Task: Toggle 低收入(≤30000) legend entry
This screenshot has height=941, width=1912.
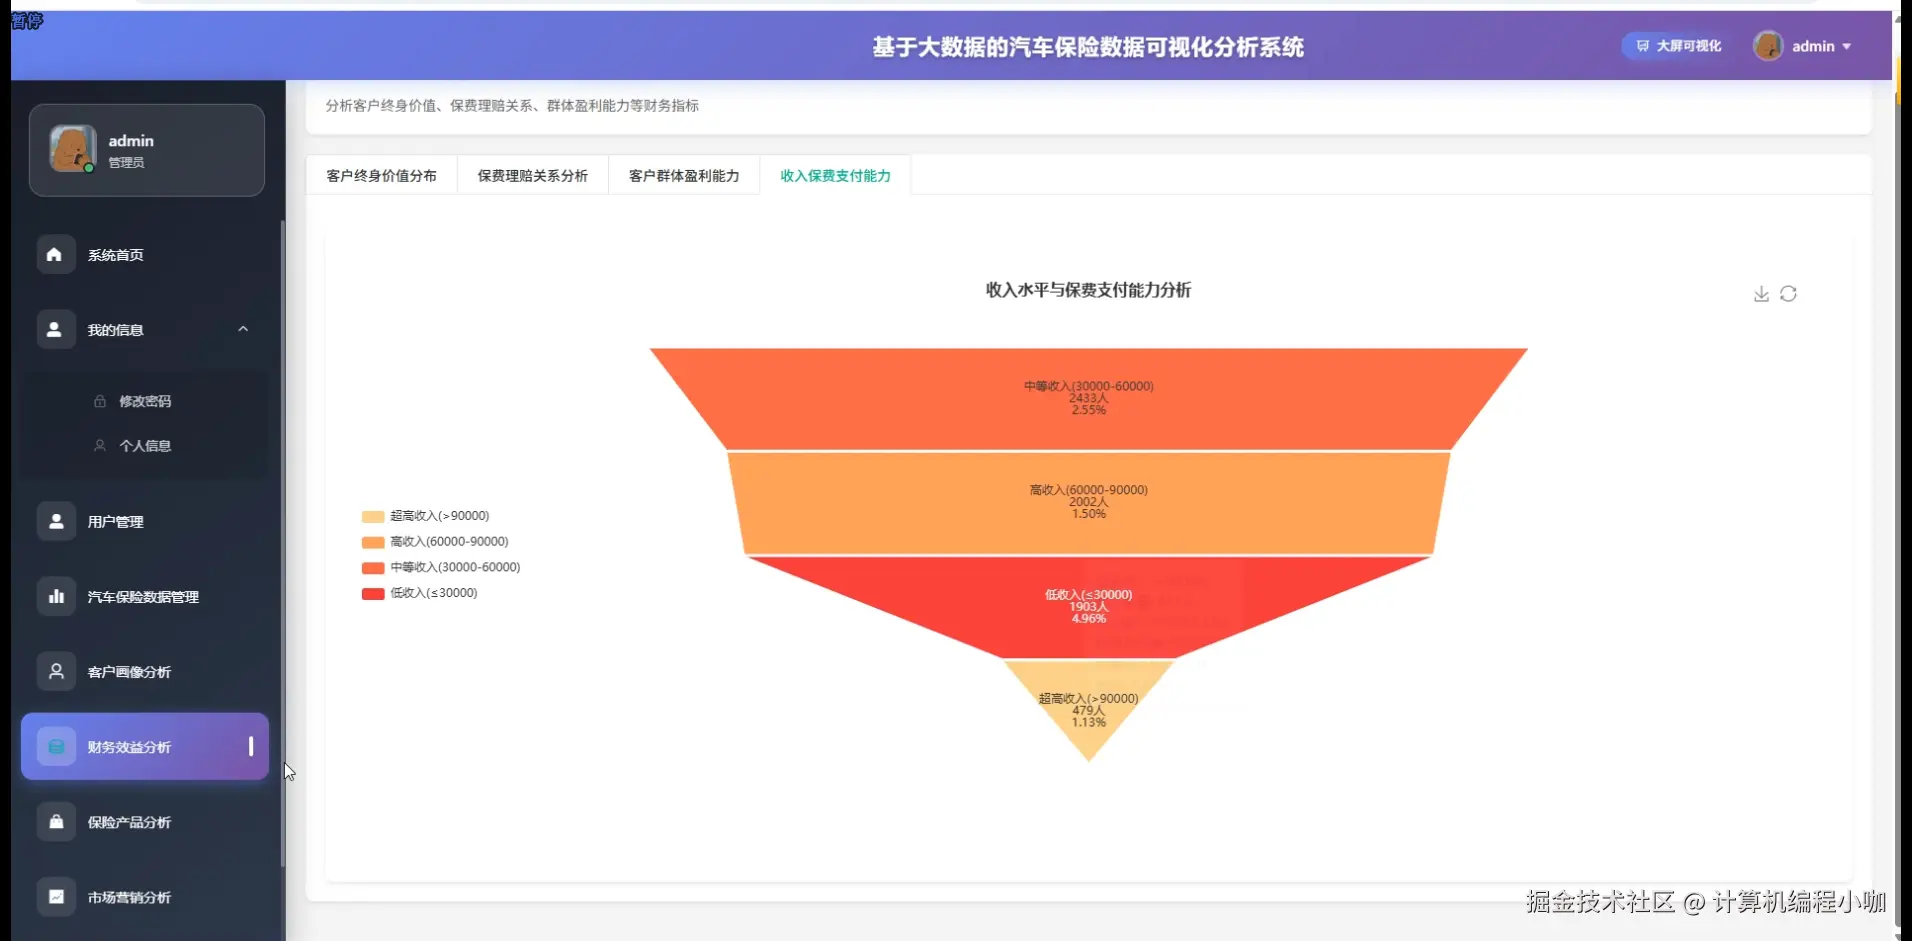Action: pos(420,593)
